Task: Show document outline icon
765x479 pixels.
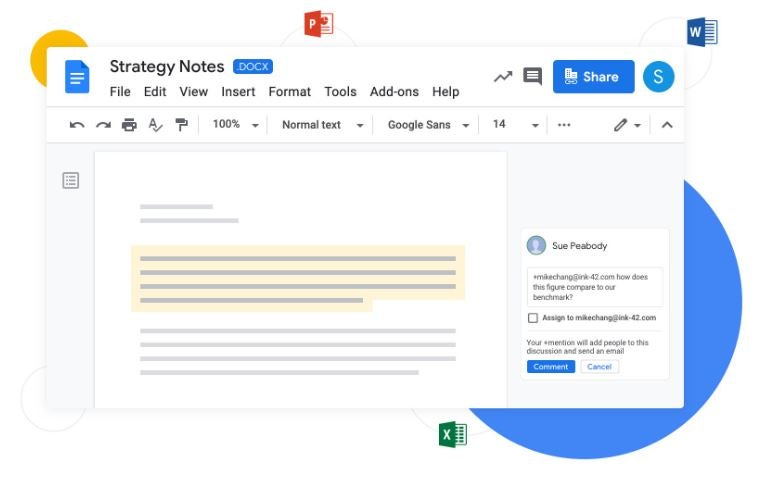Action: tap(71, 180)
